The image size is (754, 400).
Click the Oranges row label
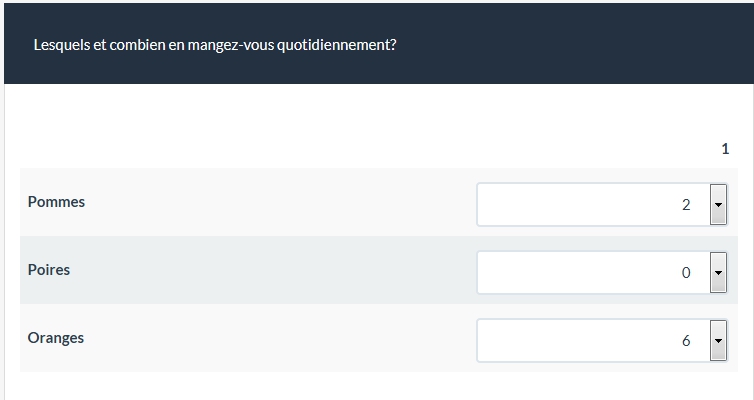point(56,338)
